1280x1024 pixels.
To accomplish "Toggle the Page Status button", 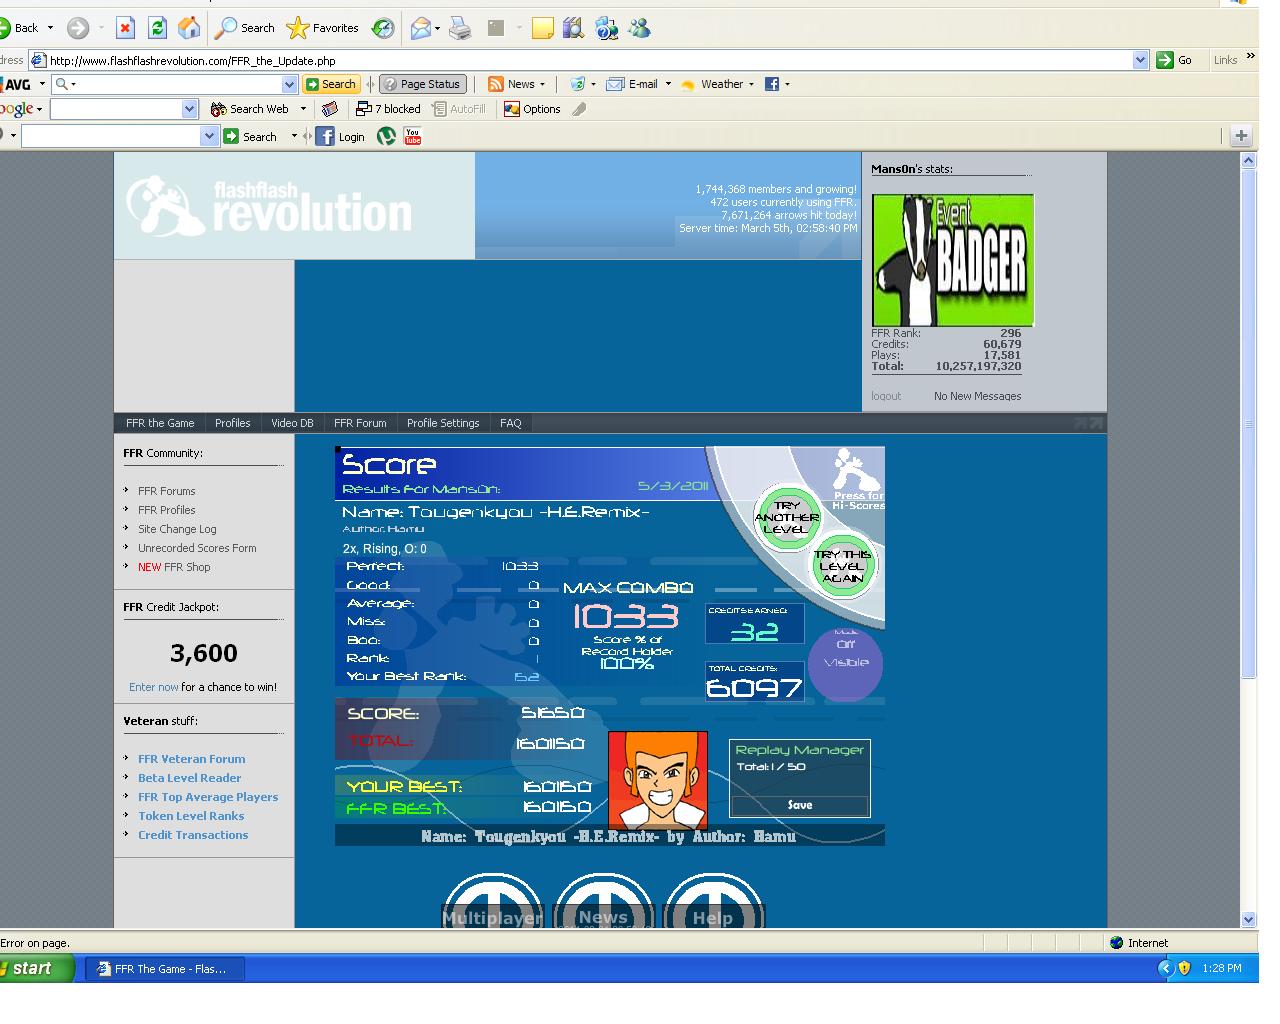I will pyautogui.click(x=422, y=84).
